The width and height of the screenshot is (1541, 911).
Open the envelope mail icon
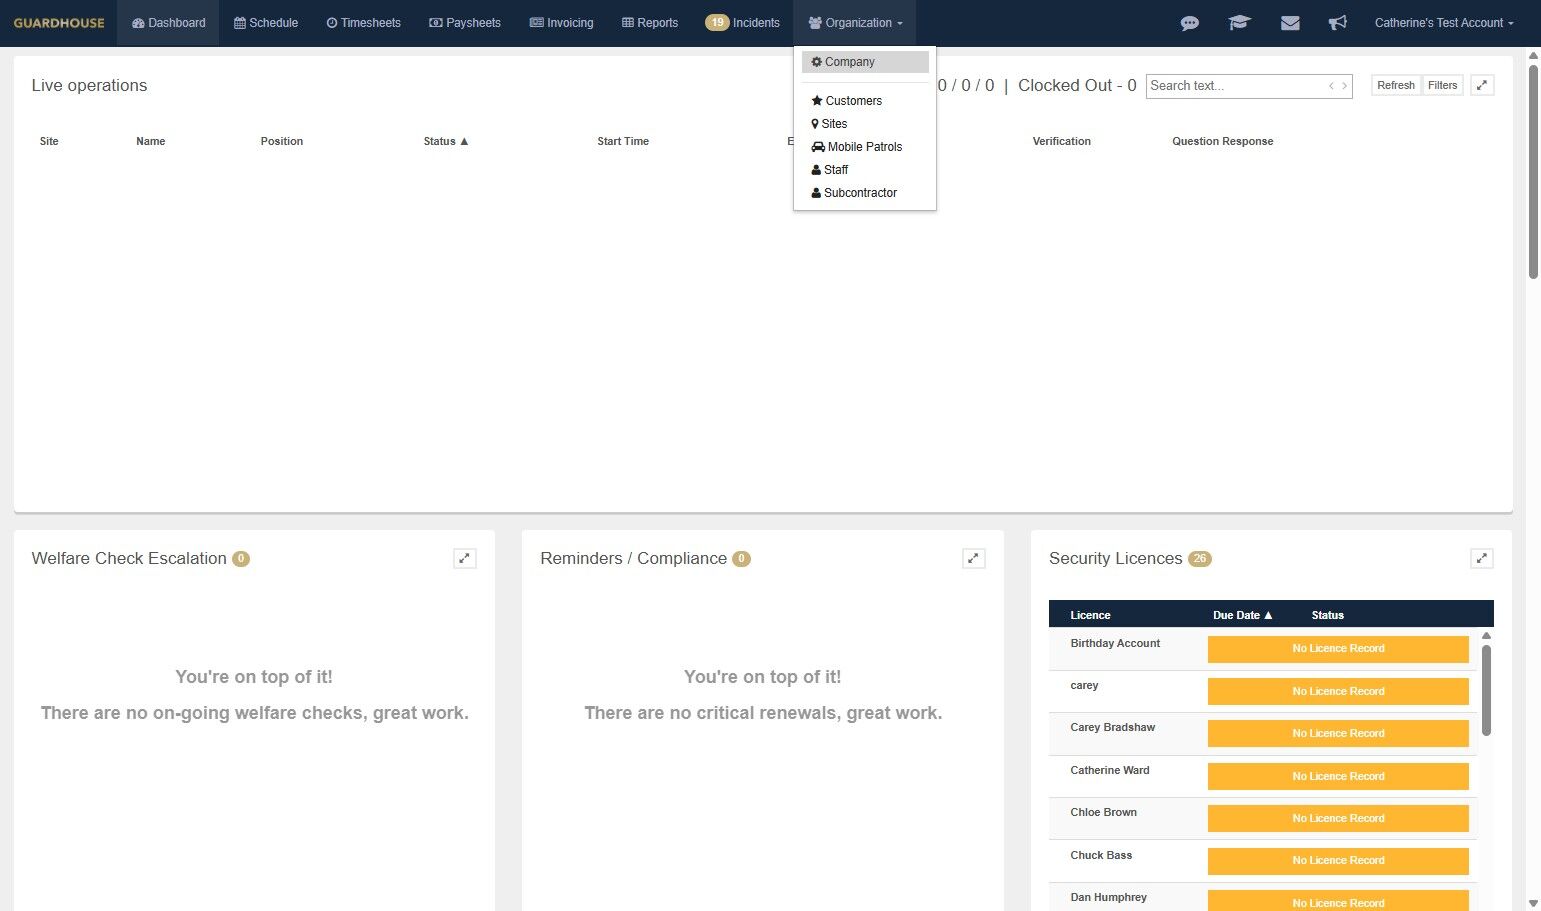[1290, 23]
